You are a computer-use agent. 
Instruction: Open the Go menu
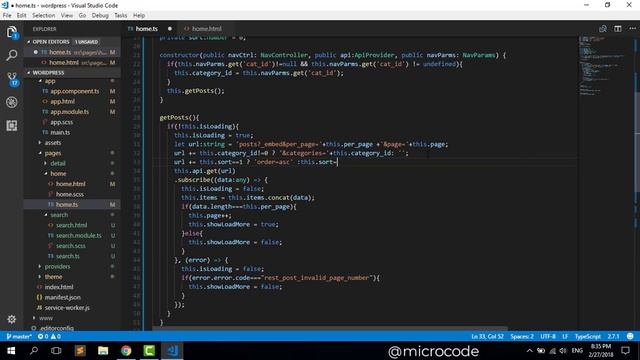coord(82,15)
